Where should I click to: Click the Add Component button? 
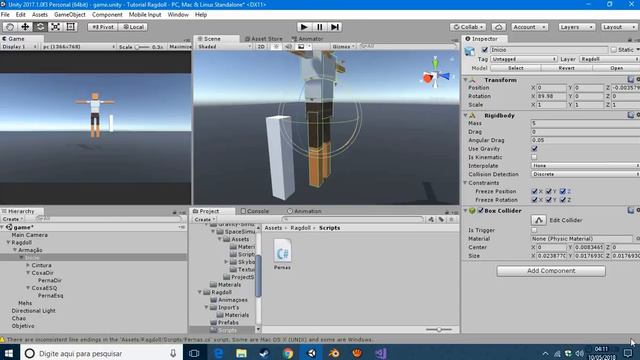point(551,271)
